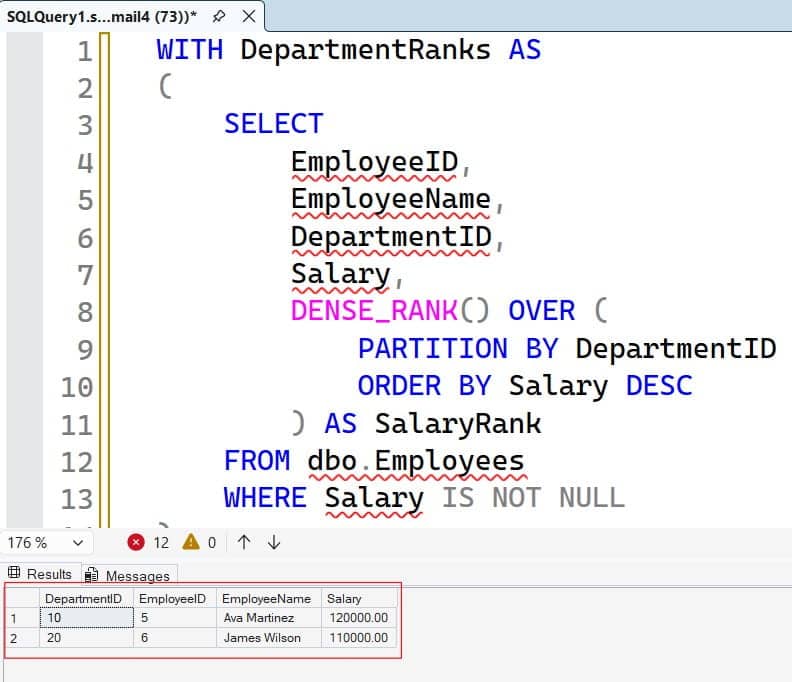
Task: Click the EmployeeName column header
Action: click(269, 599)
